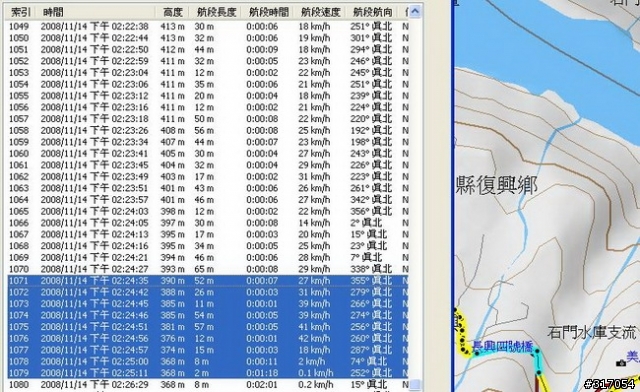Click highlighted row 1075
This screenshot has width=640, height=392.
(208, 327)
